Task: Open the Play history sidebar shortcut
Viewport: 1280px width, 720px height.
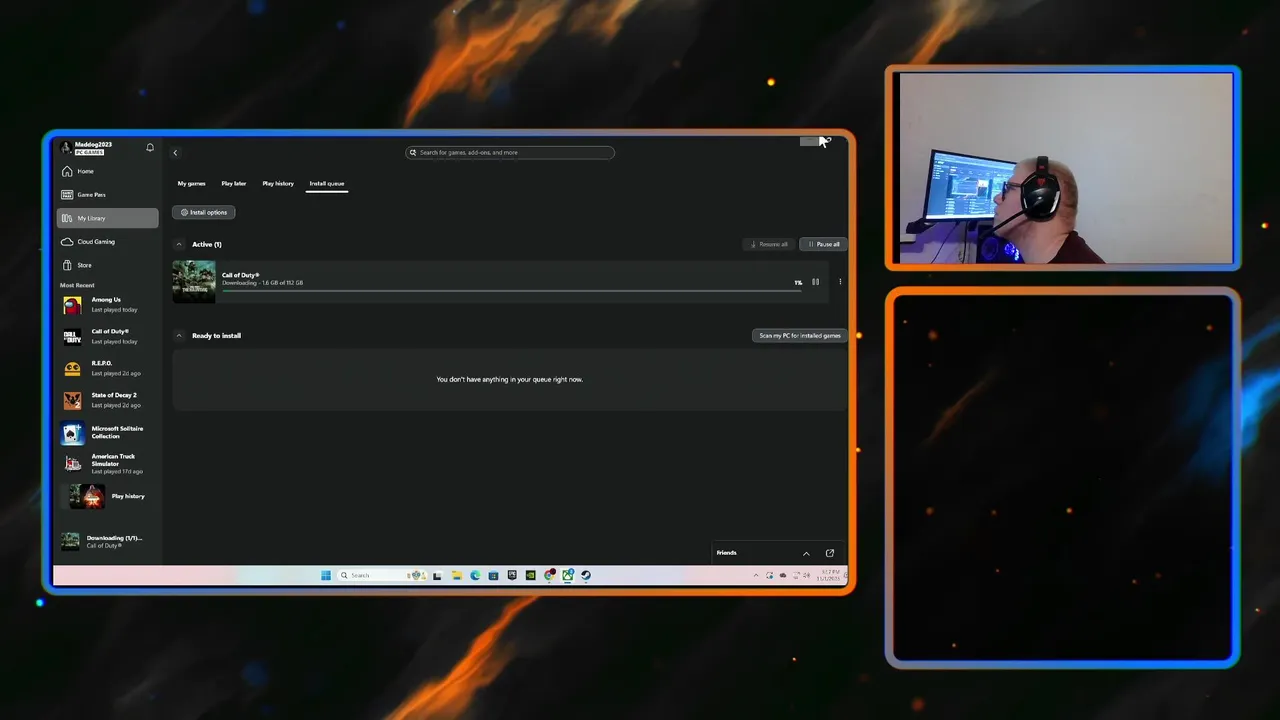Action: [x=107, y=496]
